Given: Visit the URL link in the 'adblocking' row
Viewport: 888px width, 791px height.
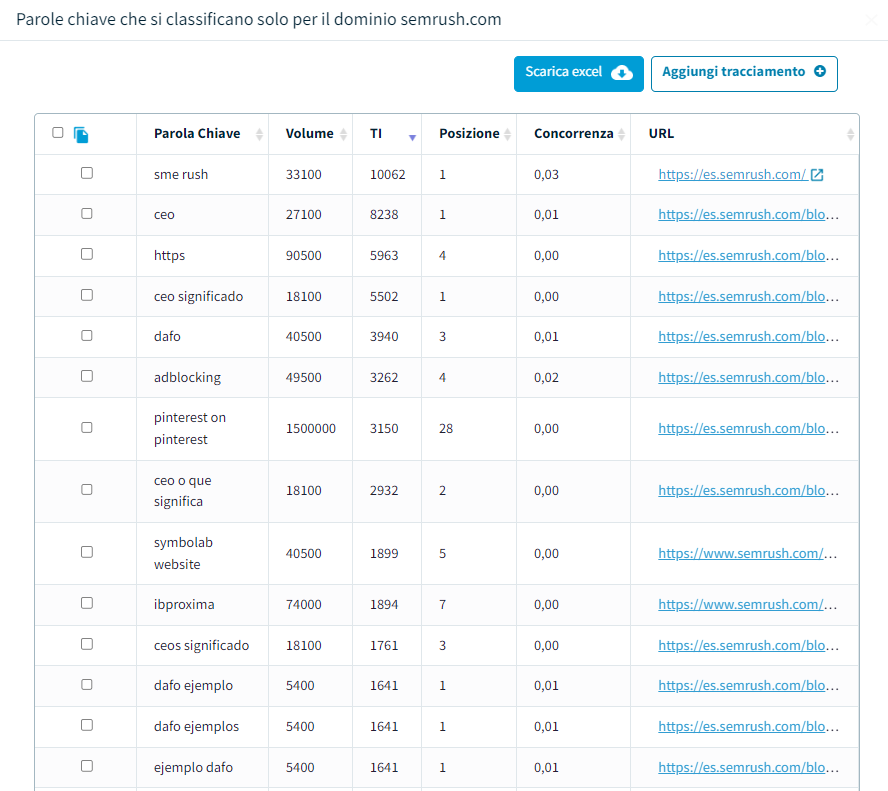Looking at the screenshot, I should pyautogui.click(x=747, y=378).
